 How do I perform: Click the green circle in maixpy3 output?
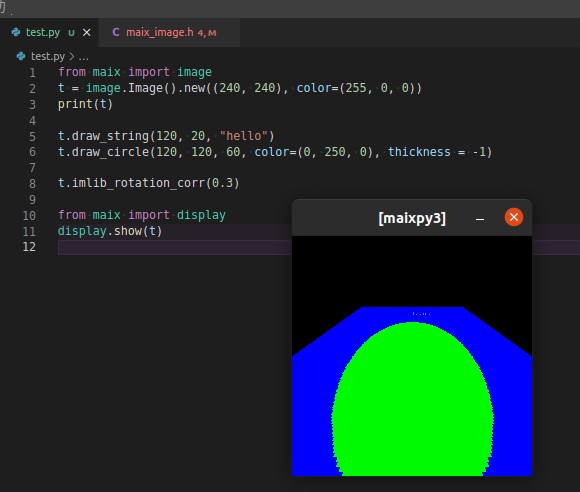pos(412,400)
